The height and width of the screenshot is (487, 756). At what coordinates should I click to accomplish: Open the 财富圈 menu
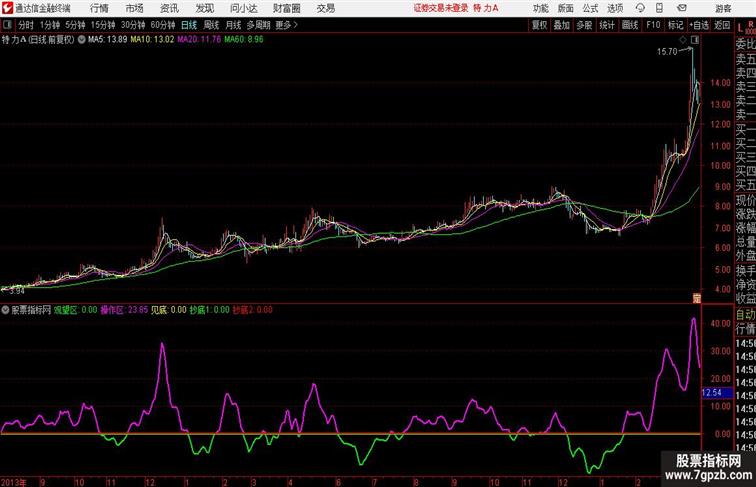(286, 8)
